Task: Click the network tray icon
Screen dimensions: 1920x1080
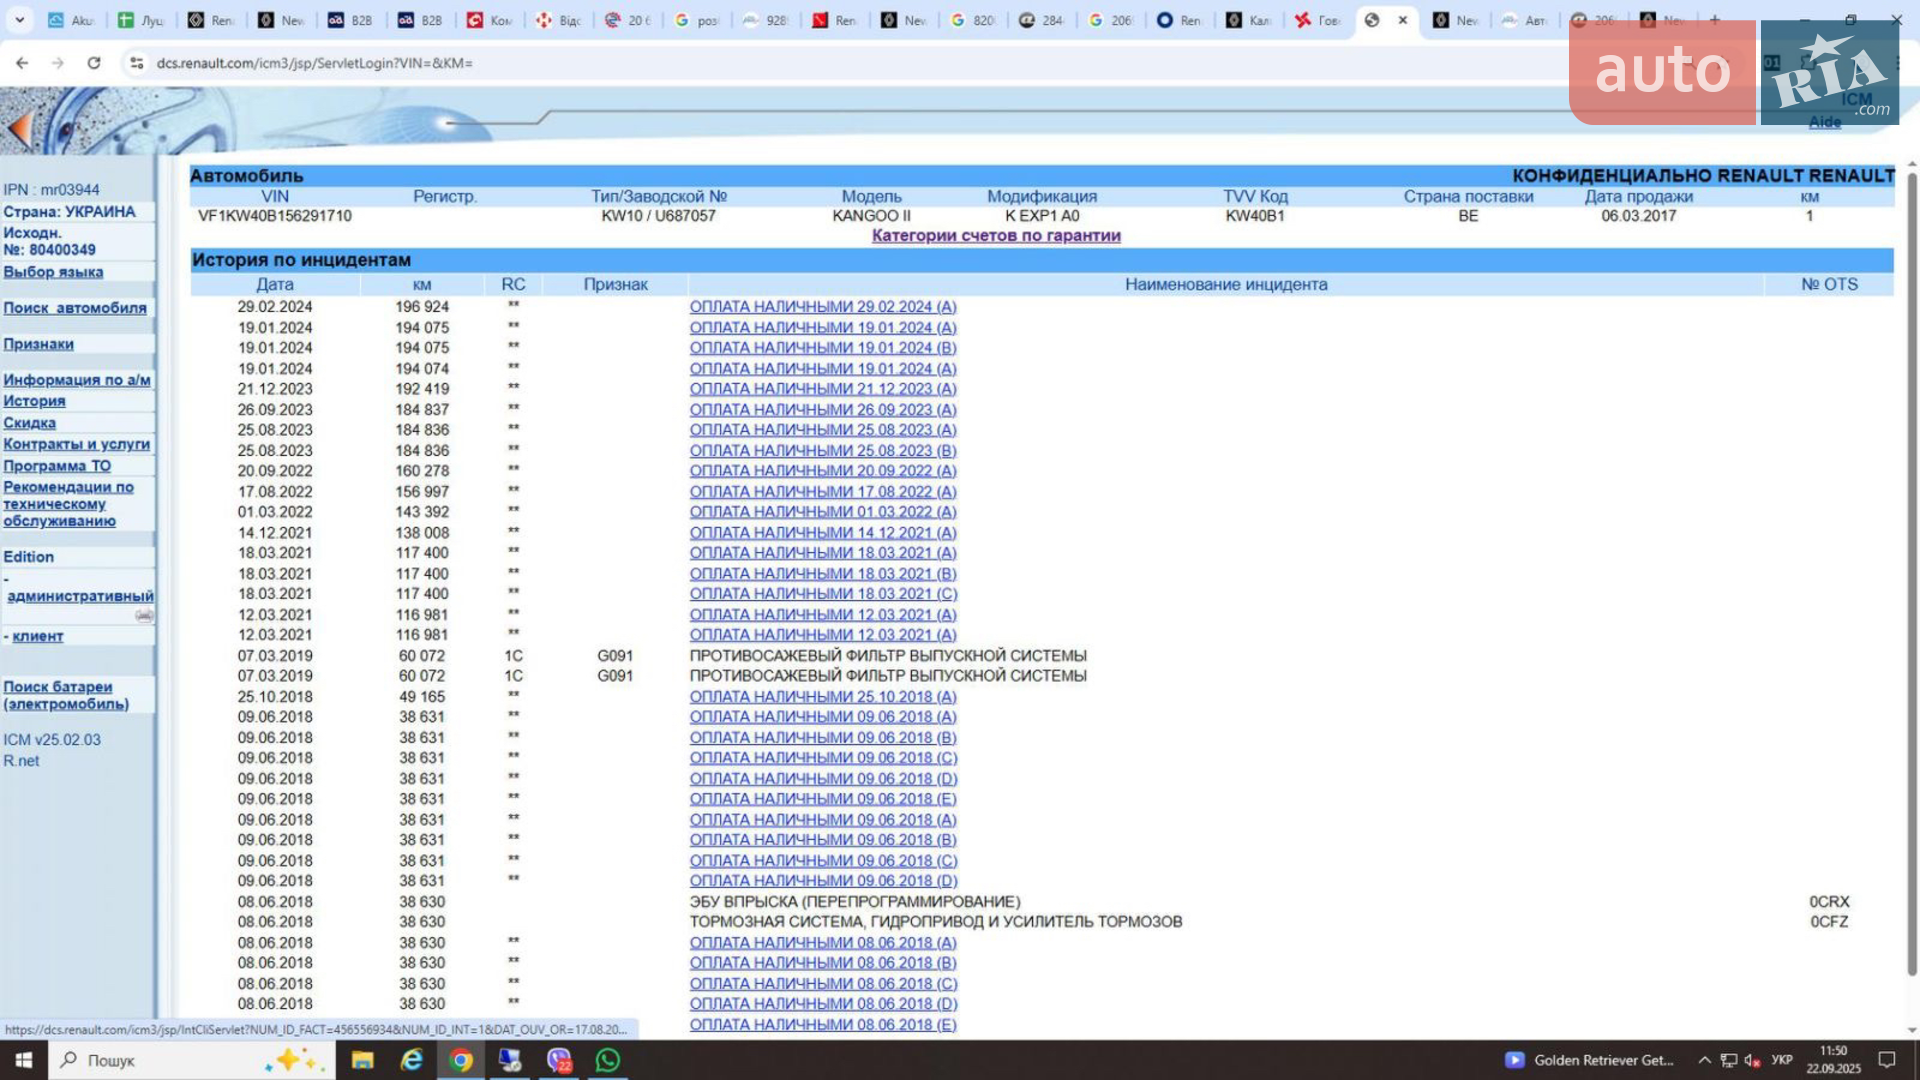Action: coord(1729,1060)
